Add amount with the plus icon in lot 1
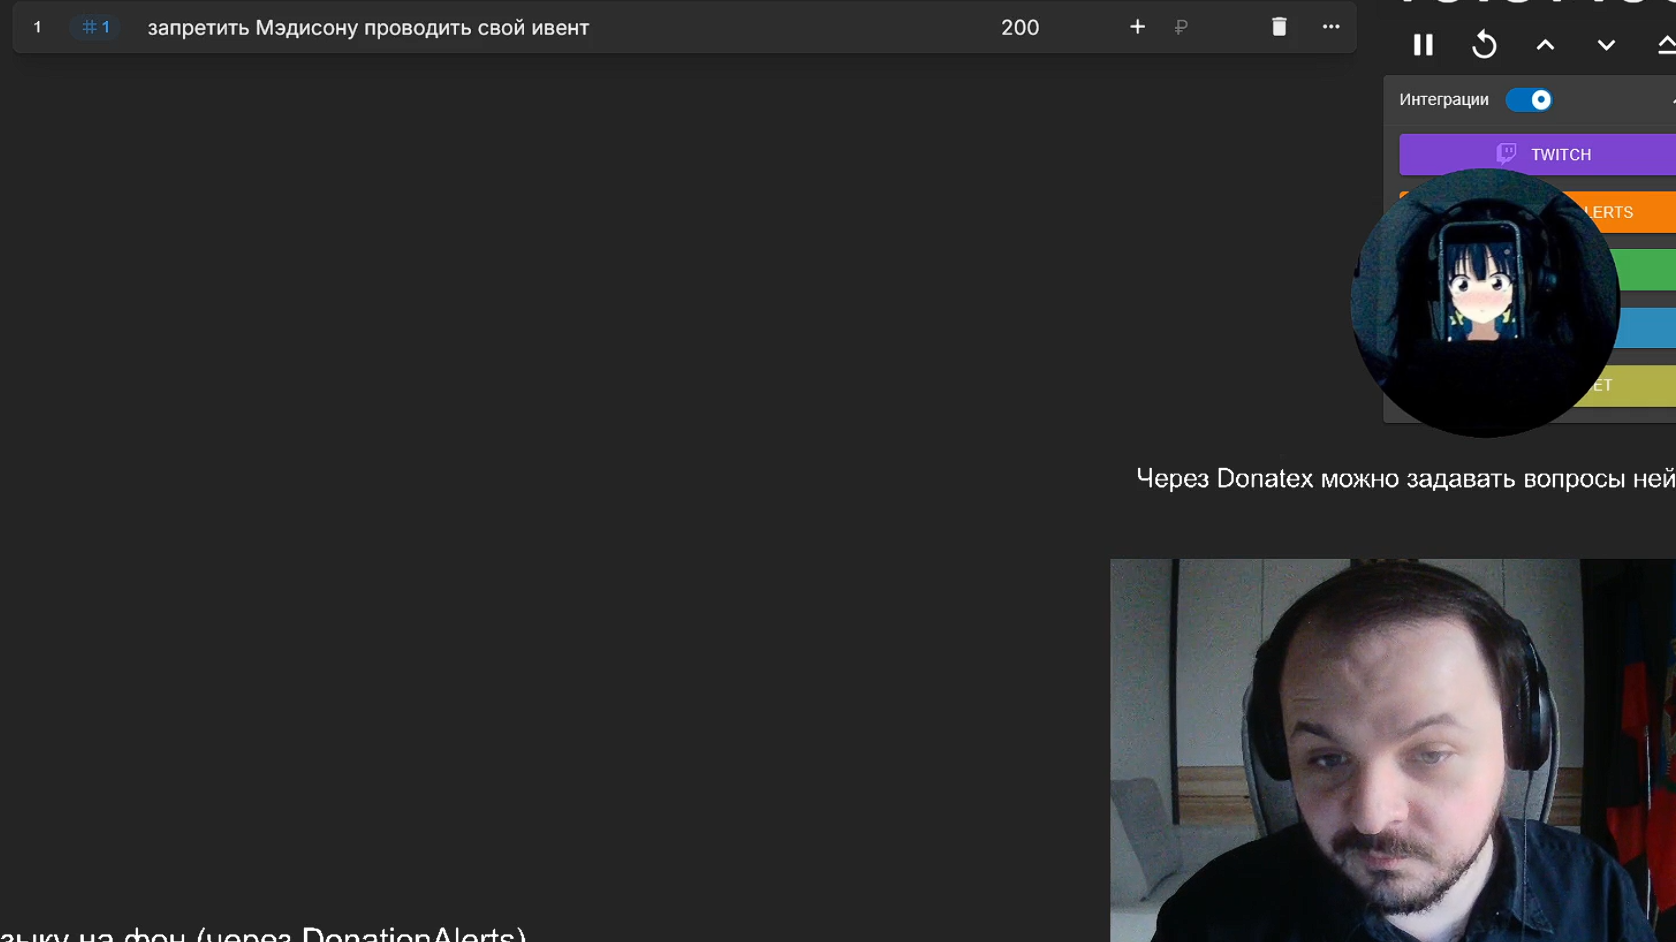The height and width of the screenshot is (942, 1676). point(1137,27)
